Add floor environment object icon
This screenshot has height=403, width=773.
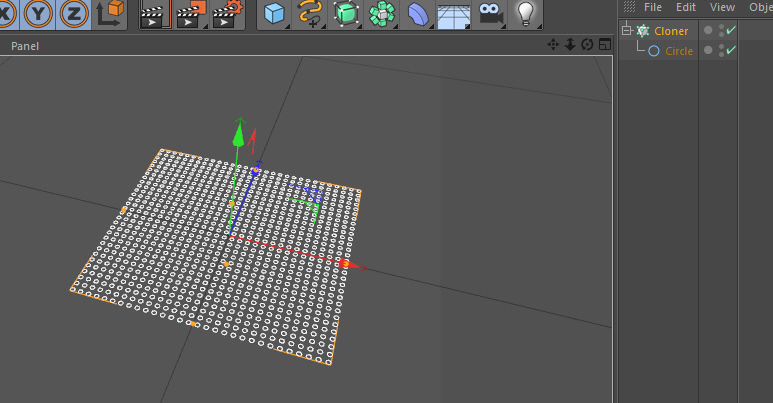tap(454, 15)
